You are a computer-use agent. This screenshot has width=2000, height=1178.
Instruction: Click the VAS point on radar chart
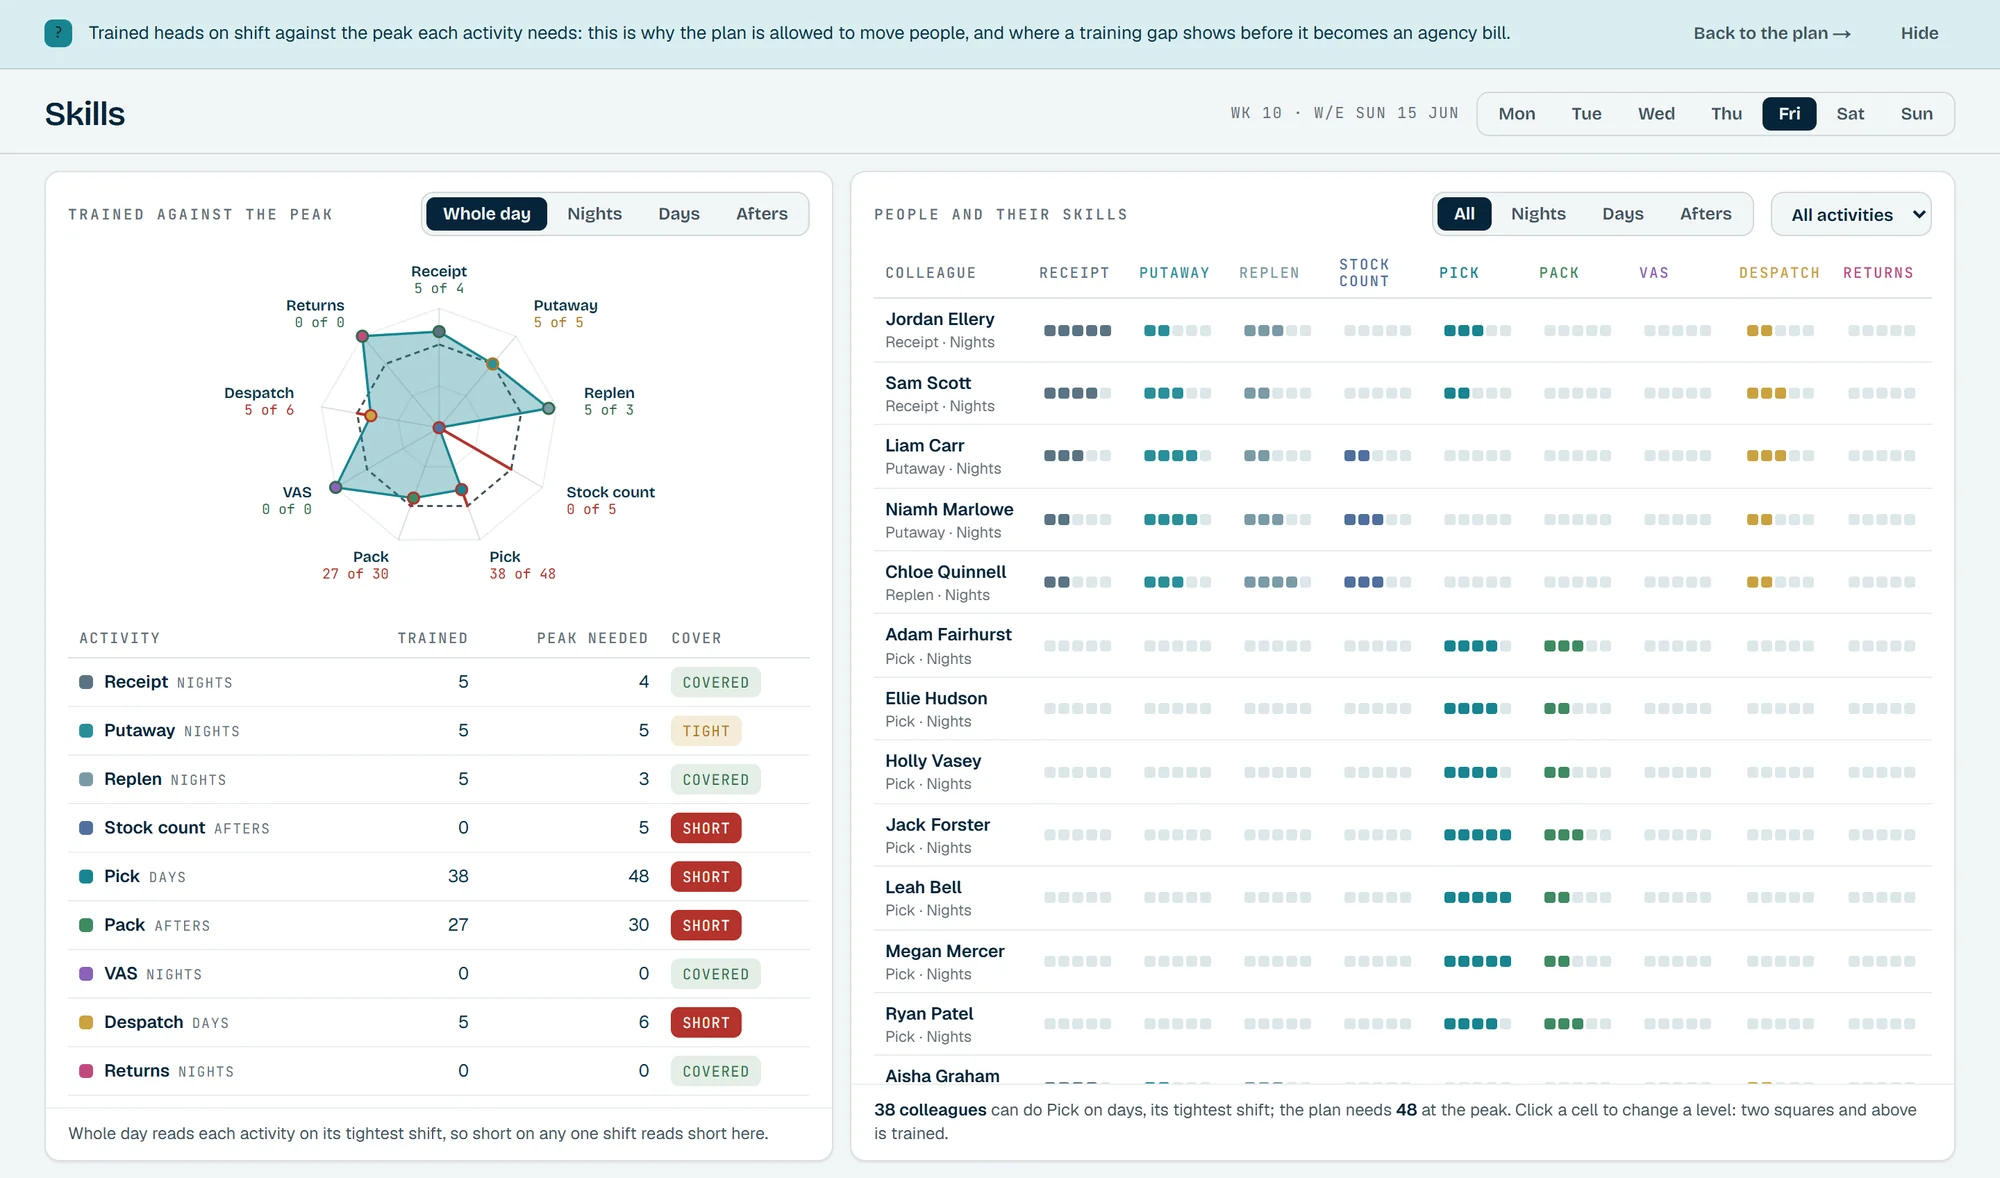click(x=336, y=487)
